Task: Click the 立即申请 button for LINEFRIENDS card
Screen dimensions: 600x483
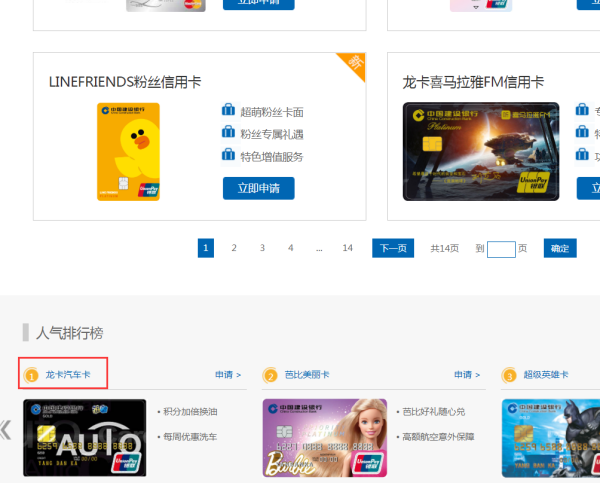Action: [x=259, y=188]
